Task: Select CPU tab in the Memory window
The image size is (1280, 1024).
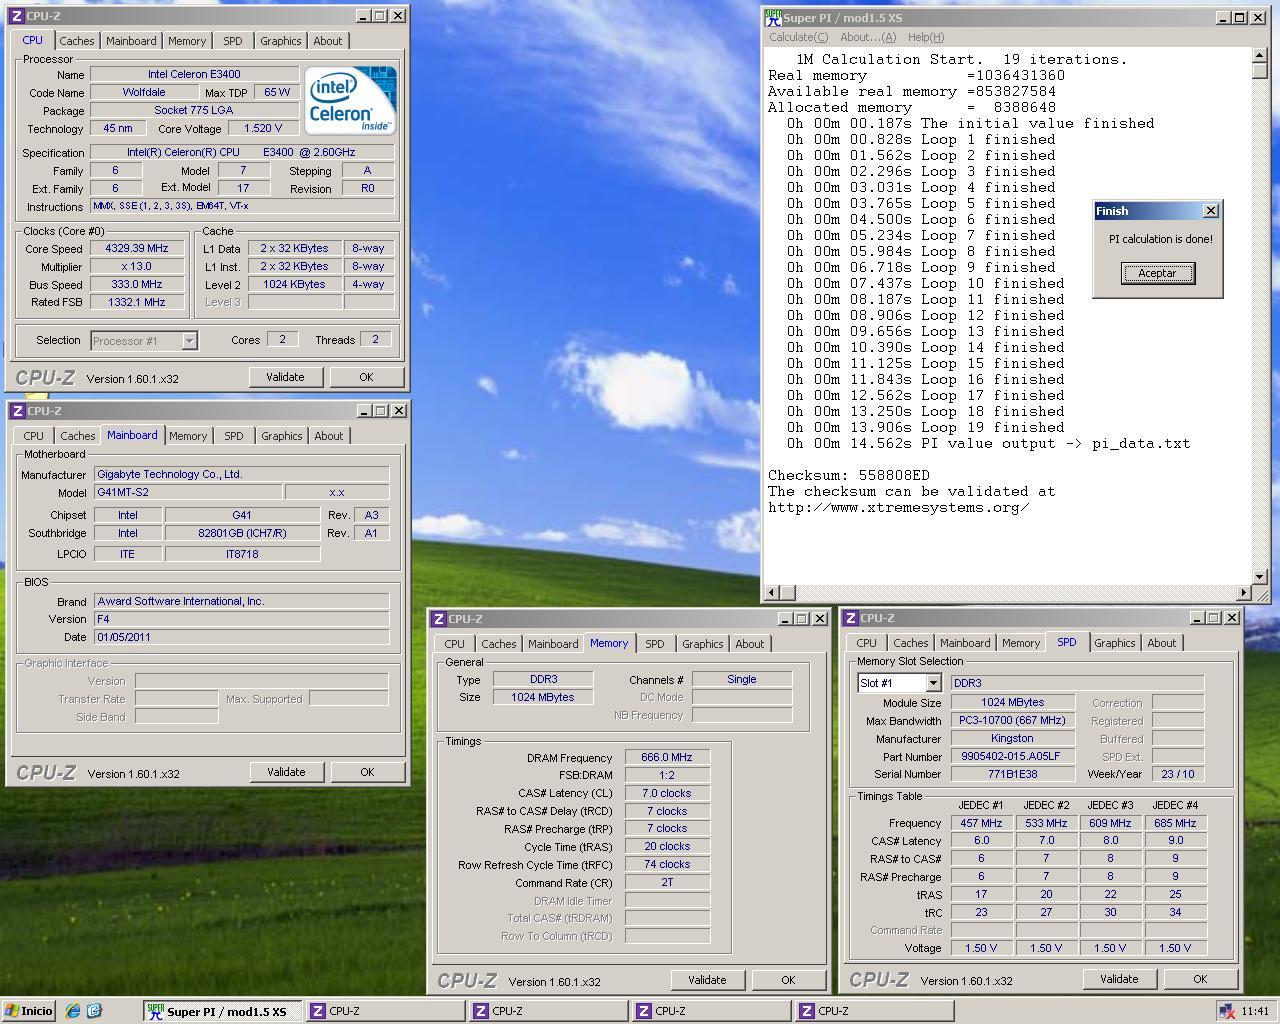Action: click(x=454, y=644)
